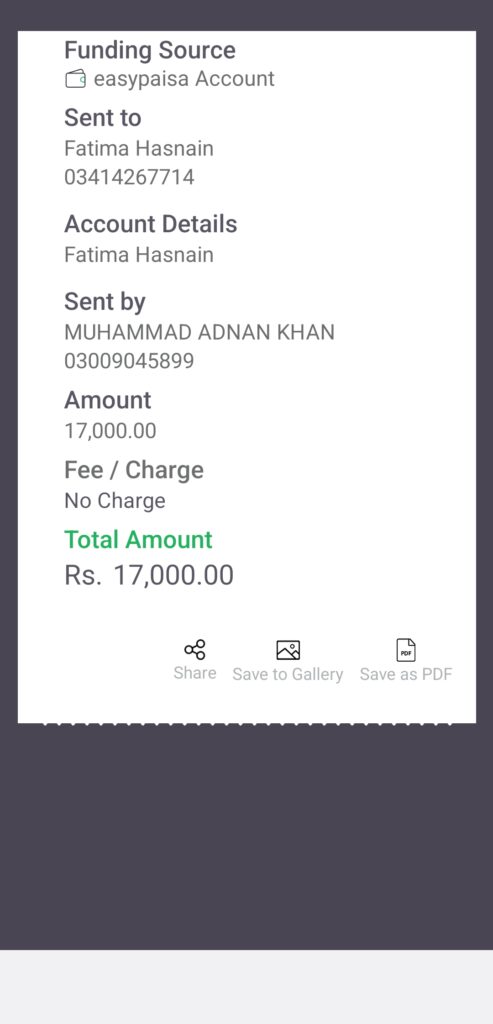Tap Fatima Hasnain under Account Details
This screenshot has height=1024, width=493.
click(x=138, y=254)
